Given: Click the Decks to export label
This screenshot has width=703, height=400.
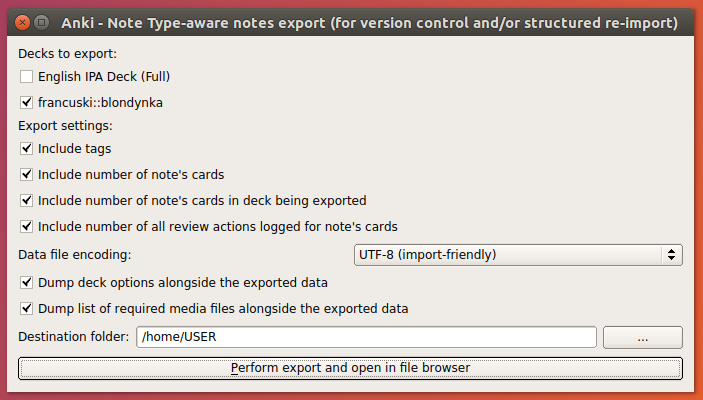Looking at the screenshot, I should (68, 53).
